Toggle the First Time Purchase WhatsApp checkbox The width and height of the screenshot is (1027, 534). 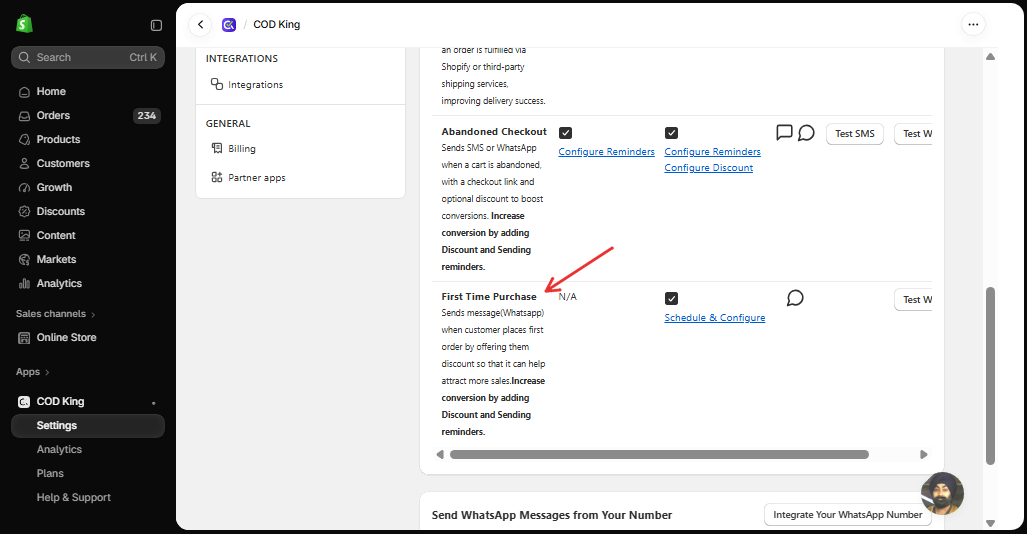tap(671, 299)
